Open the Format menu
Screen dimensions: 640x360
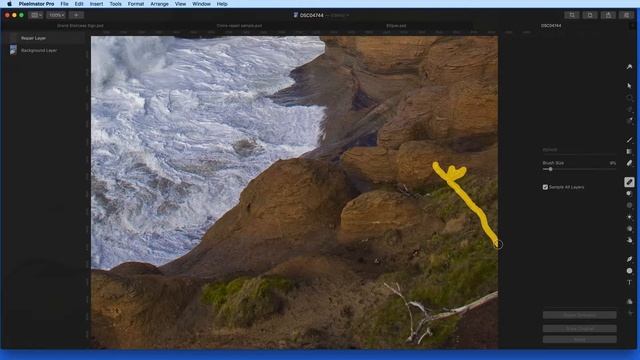(136, 4)
